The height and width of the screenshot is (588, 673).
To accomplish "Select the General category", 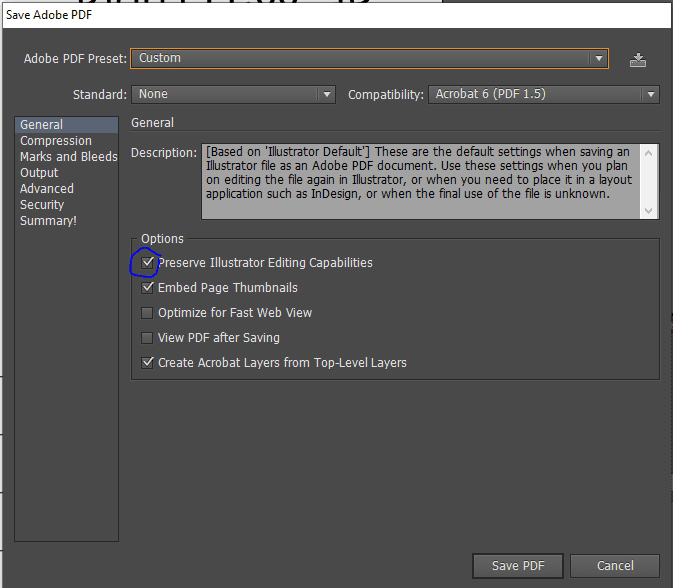I will (66, 124).
